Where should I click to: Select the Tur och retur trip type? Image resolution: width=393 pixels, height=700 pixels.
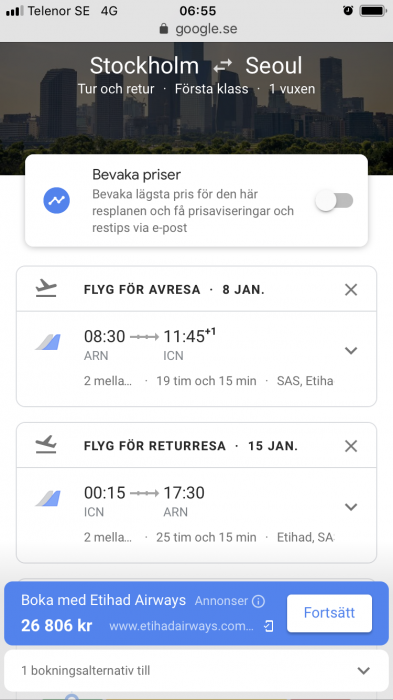tap(116, 89)
